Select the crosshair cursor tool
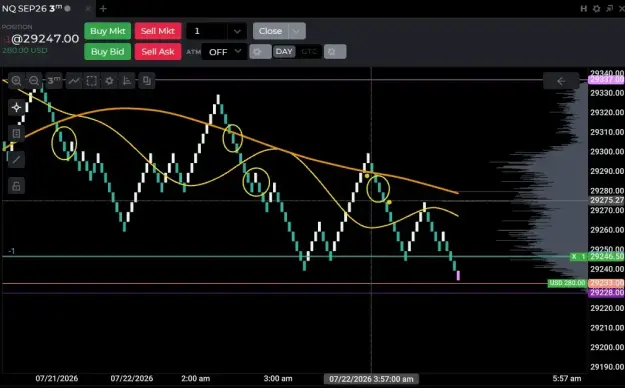The image size is (625, 388). 16,107
